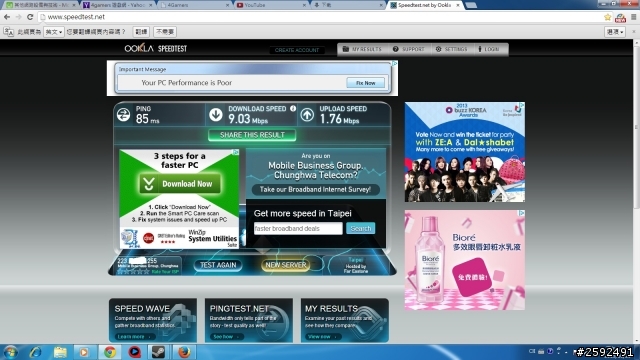Switch to the Yahoo 4gamers tab

pos(117,5)
